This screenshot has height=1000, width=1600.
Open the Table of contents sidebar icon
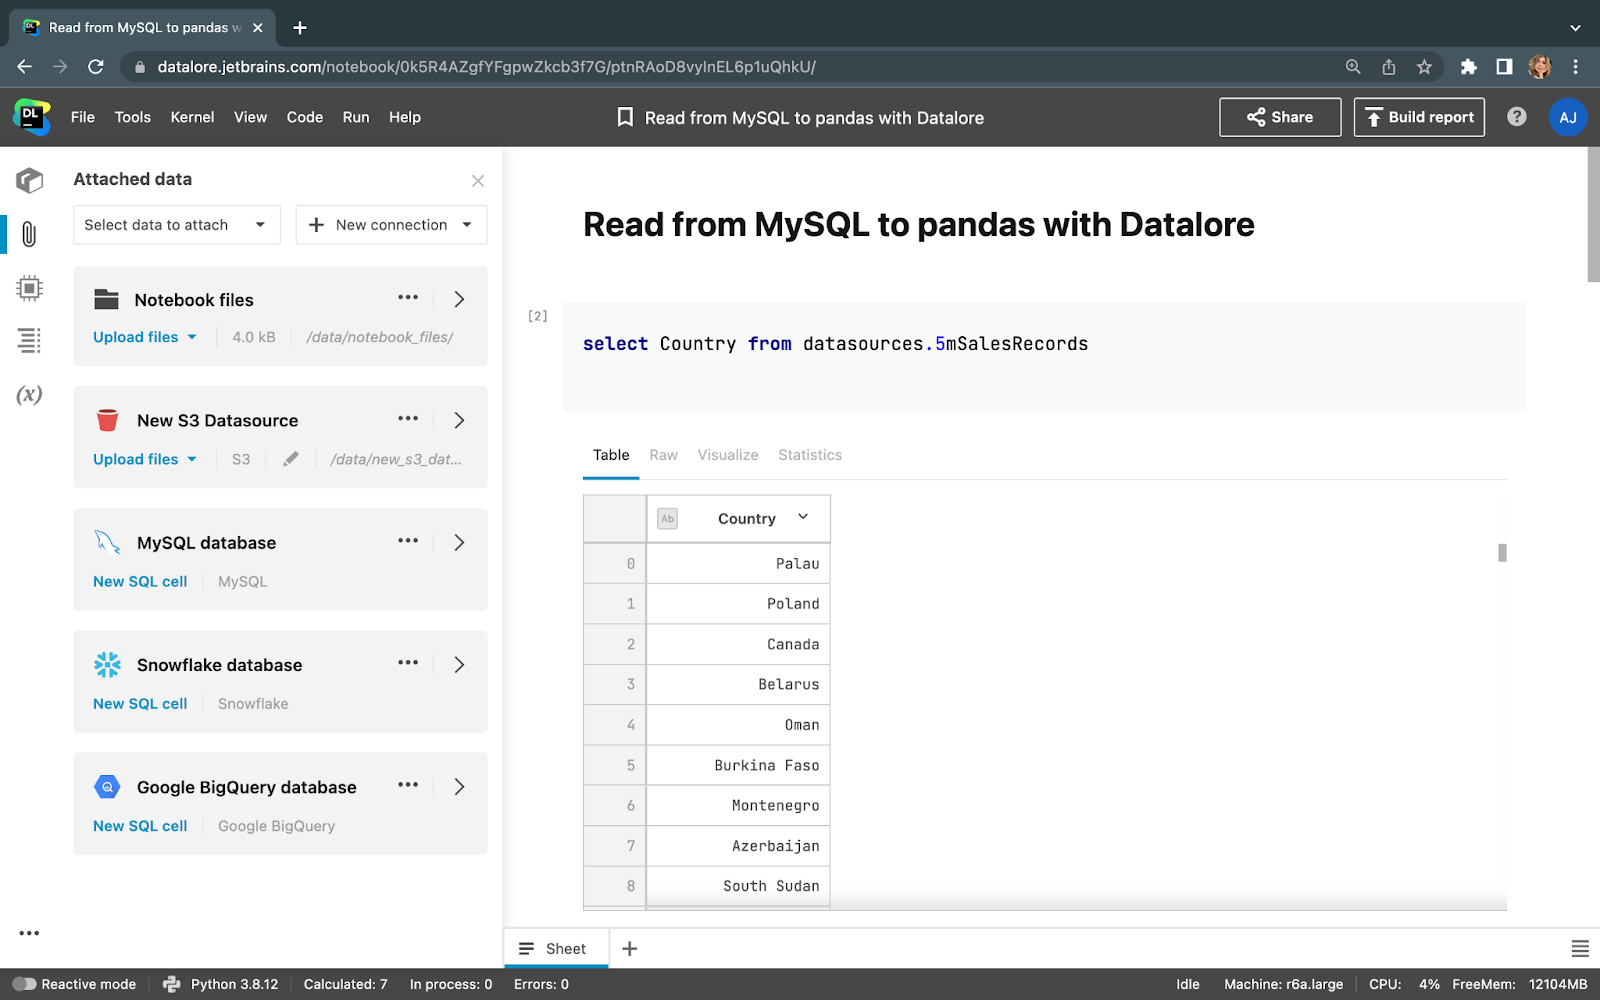(29, 341)
